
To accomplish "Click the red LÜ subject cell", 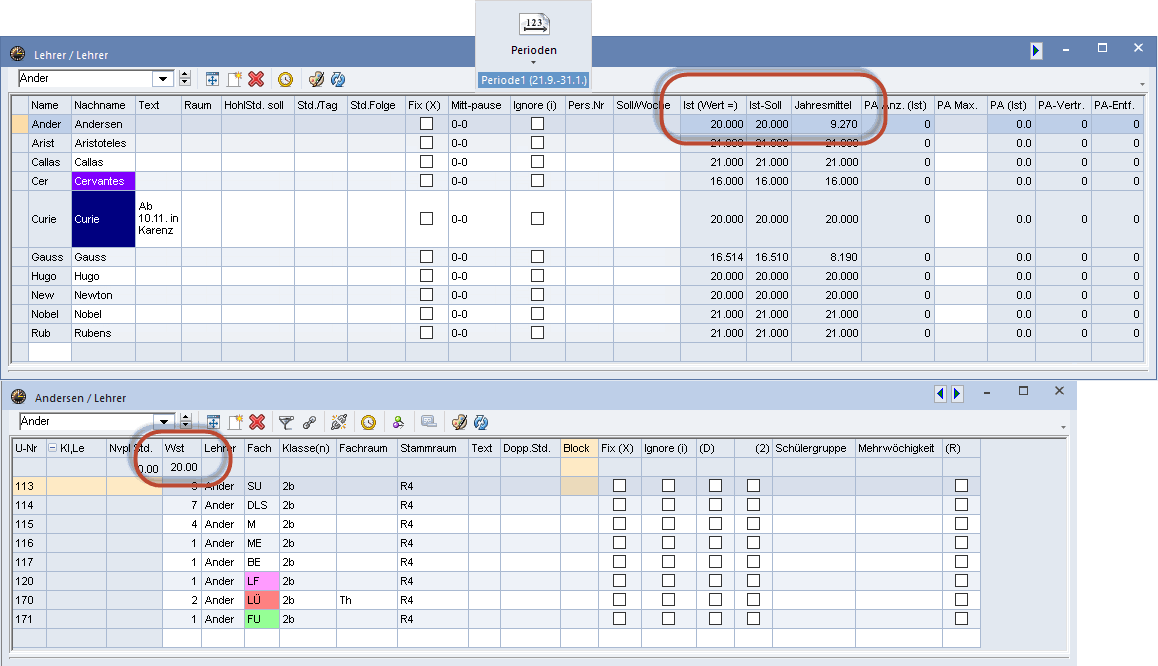I will [x=261, y=600].
